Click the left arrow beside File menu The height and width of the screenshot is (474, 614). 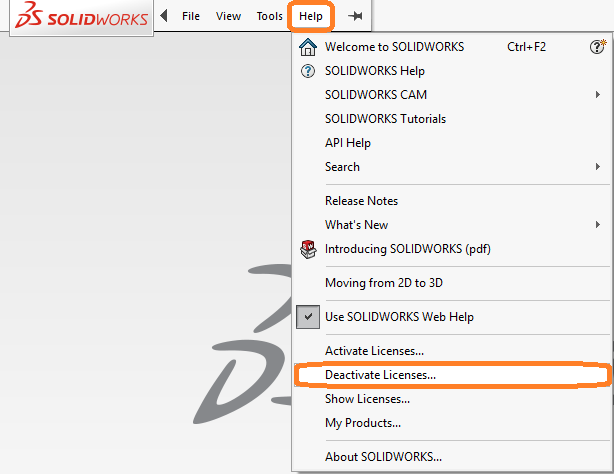pyautogui.click(x=164, y=16)
